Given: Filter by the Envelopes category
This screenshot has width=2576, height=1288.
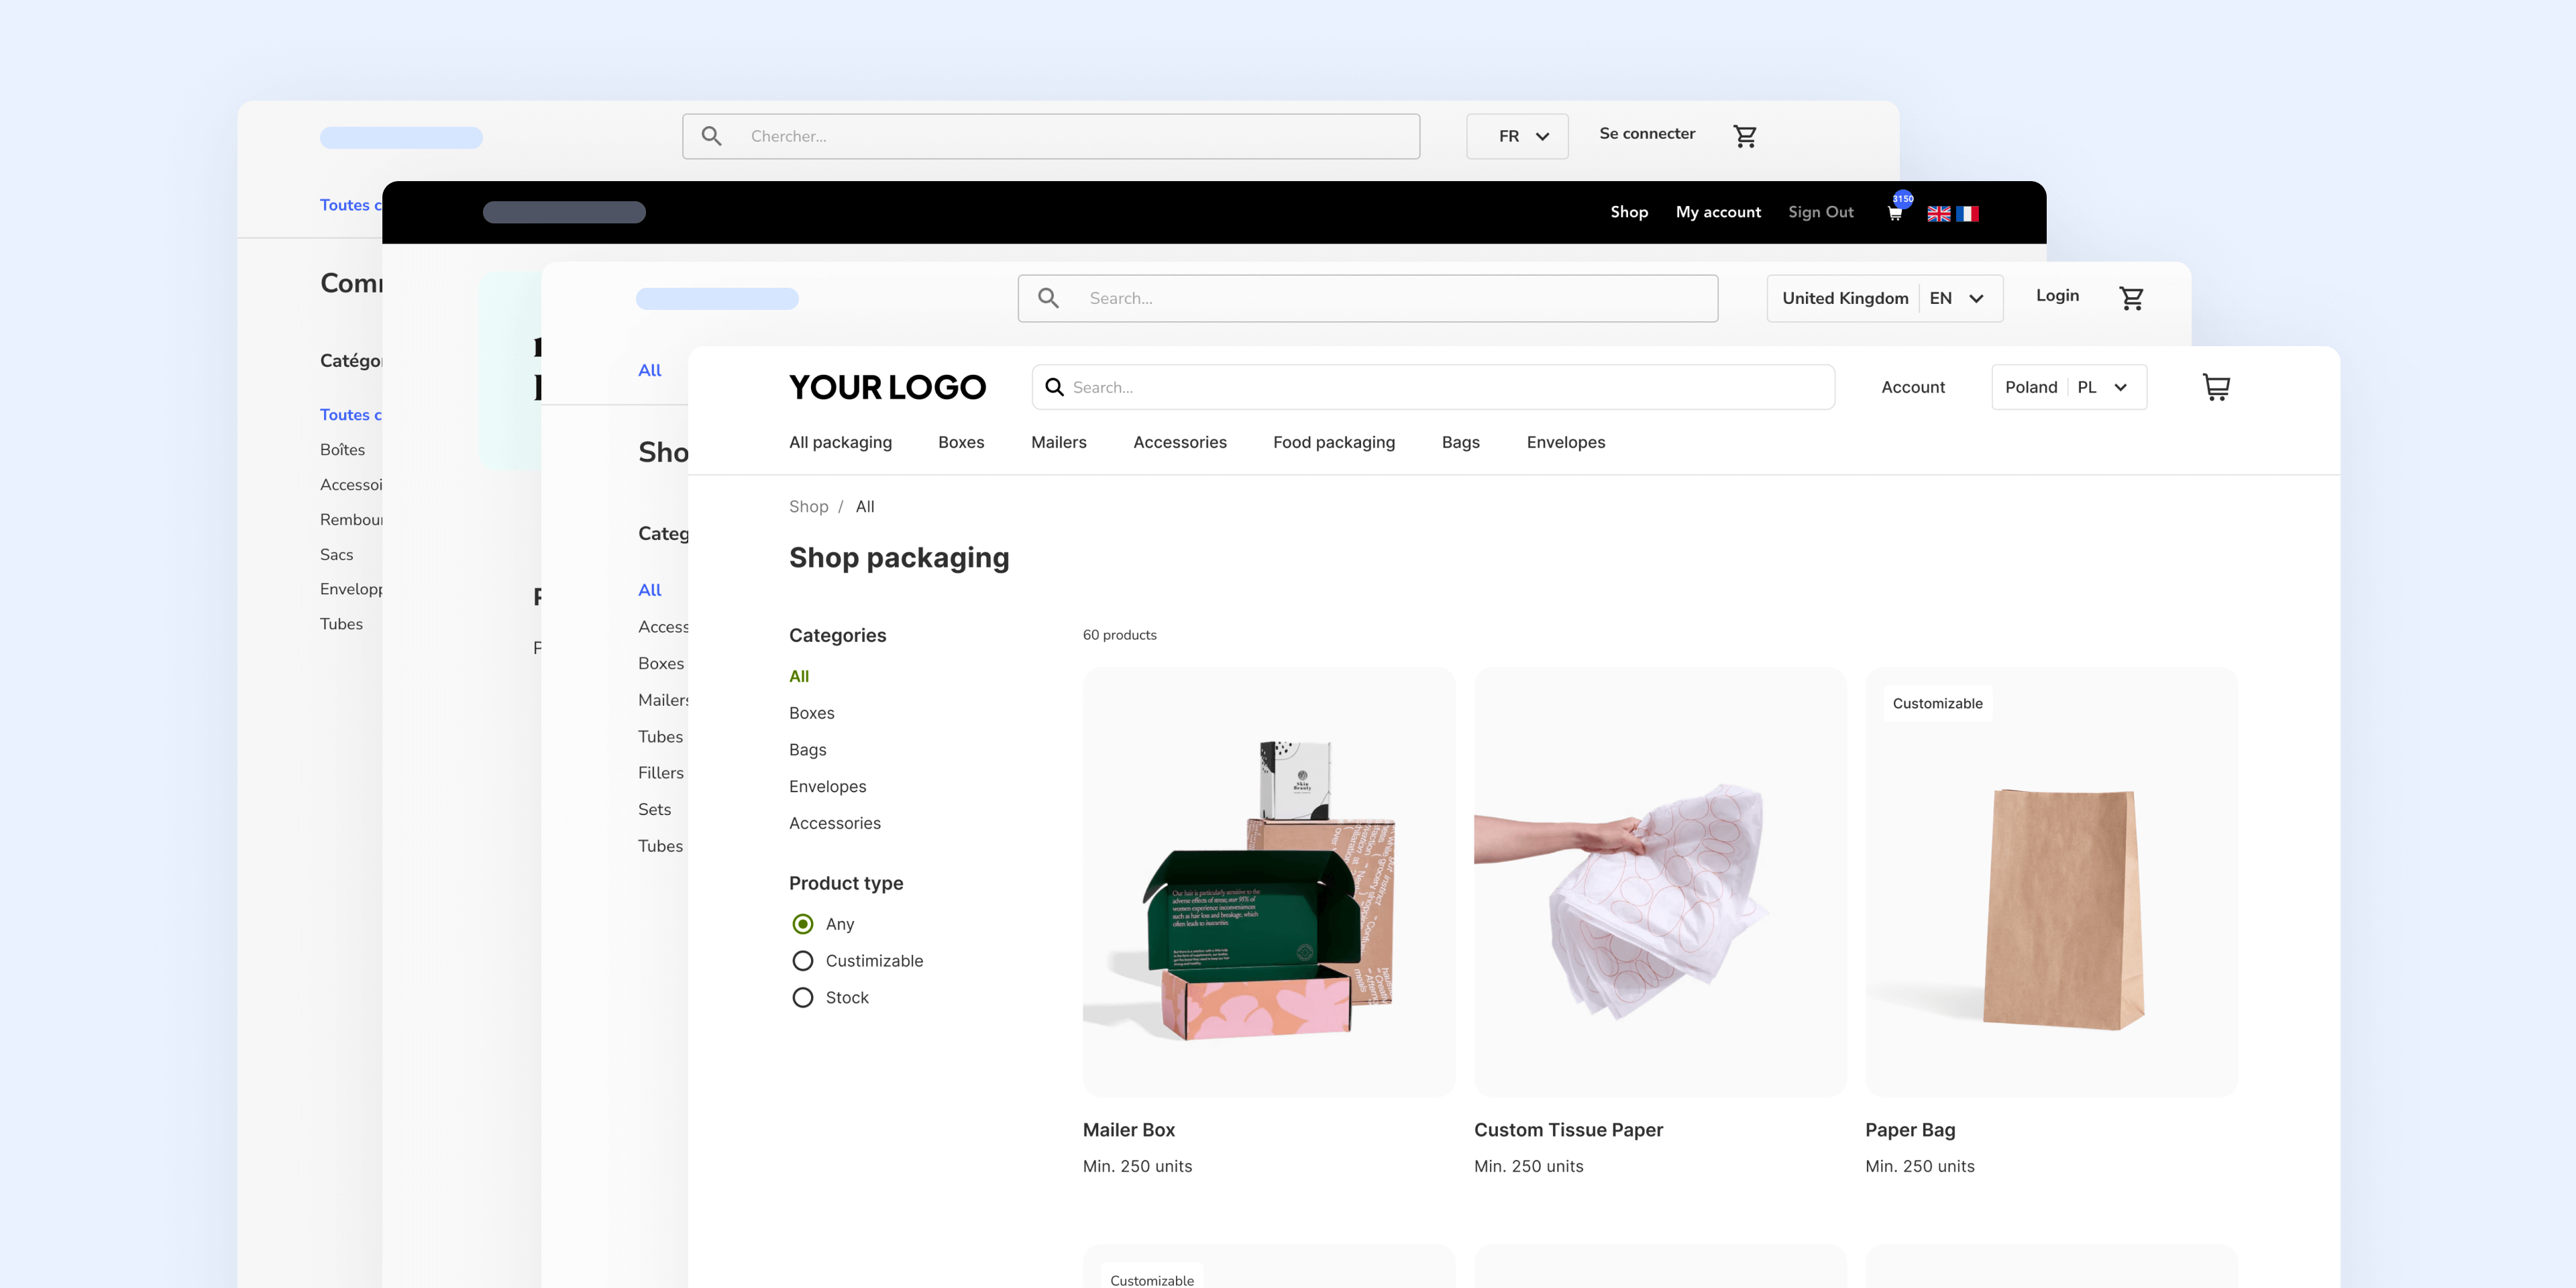Looking at the screenshot, I should click(x=827, y=786).
